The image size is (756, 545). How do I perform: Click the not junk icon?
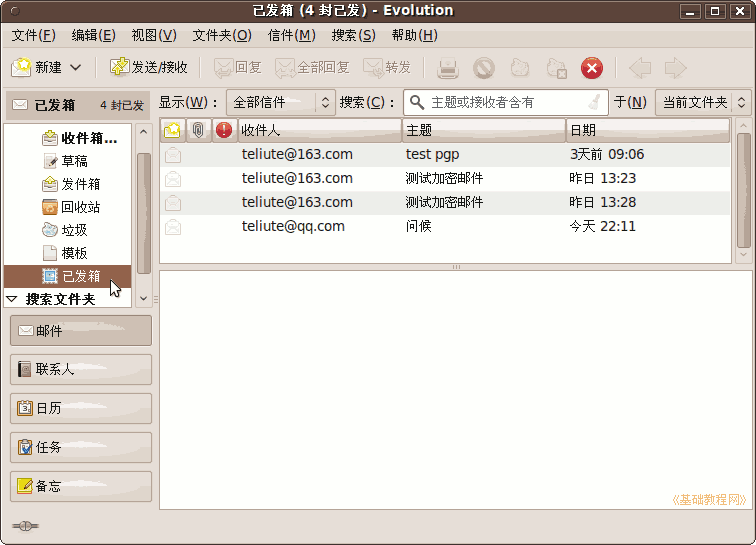(520, 68)
